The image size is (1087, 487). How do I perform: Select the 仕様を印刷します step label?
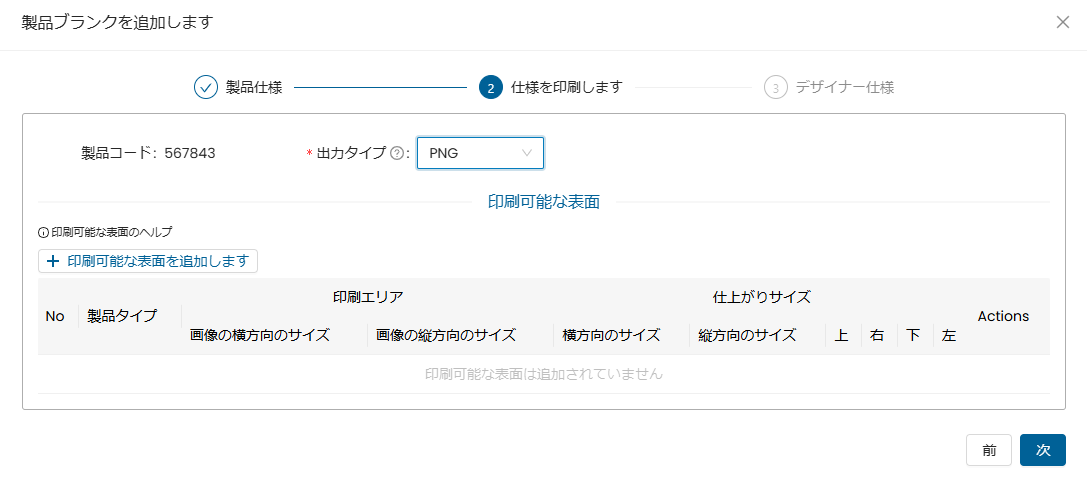click(566, 87)
